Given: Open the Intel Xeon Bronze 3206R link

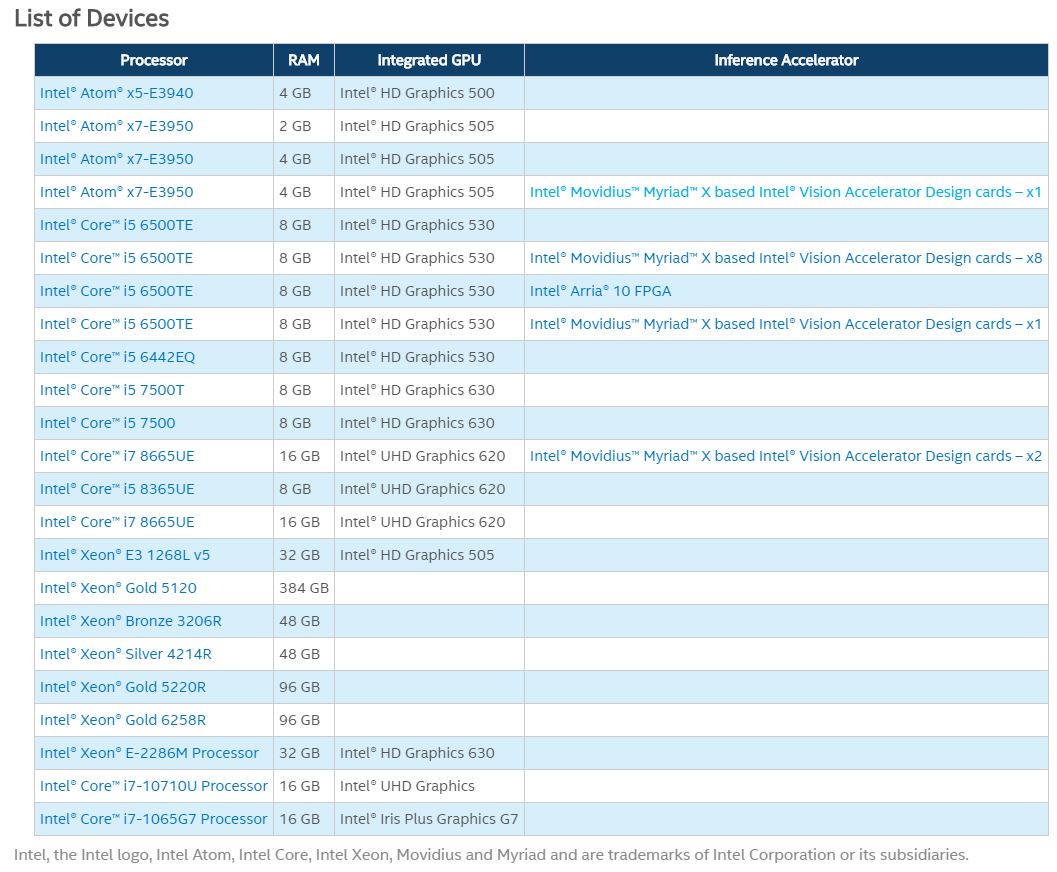Looking at the screenshot, I should point(130,621).
